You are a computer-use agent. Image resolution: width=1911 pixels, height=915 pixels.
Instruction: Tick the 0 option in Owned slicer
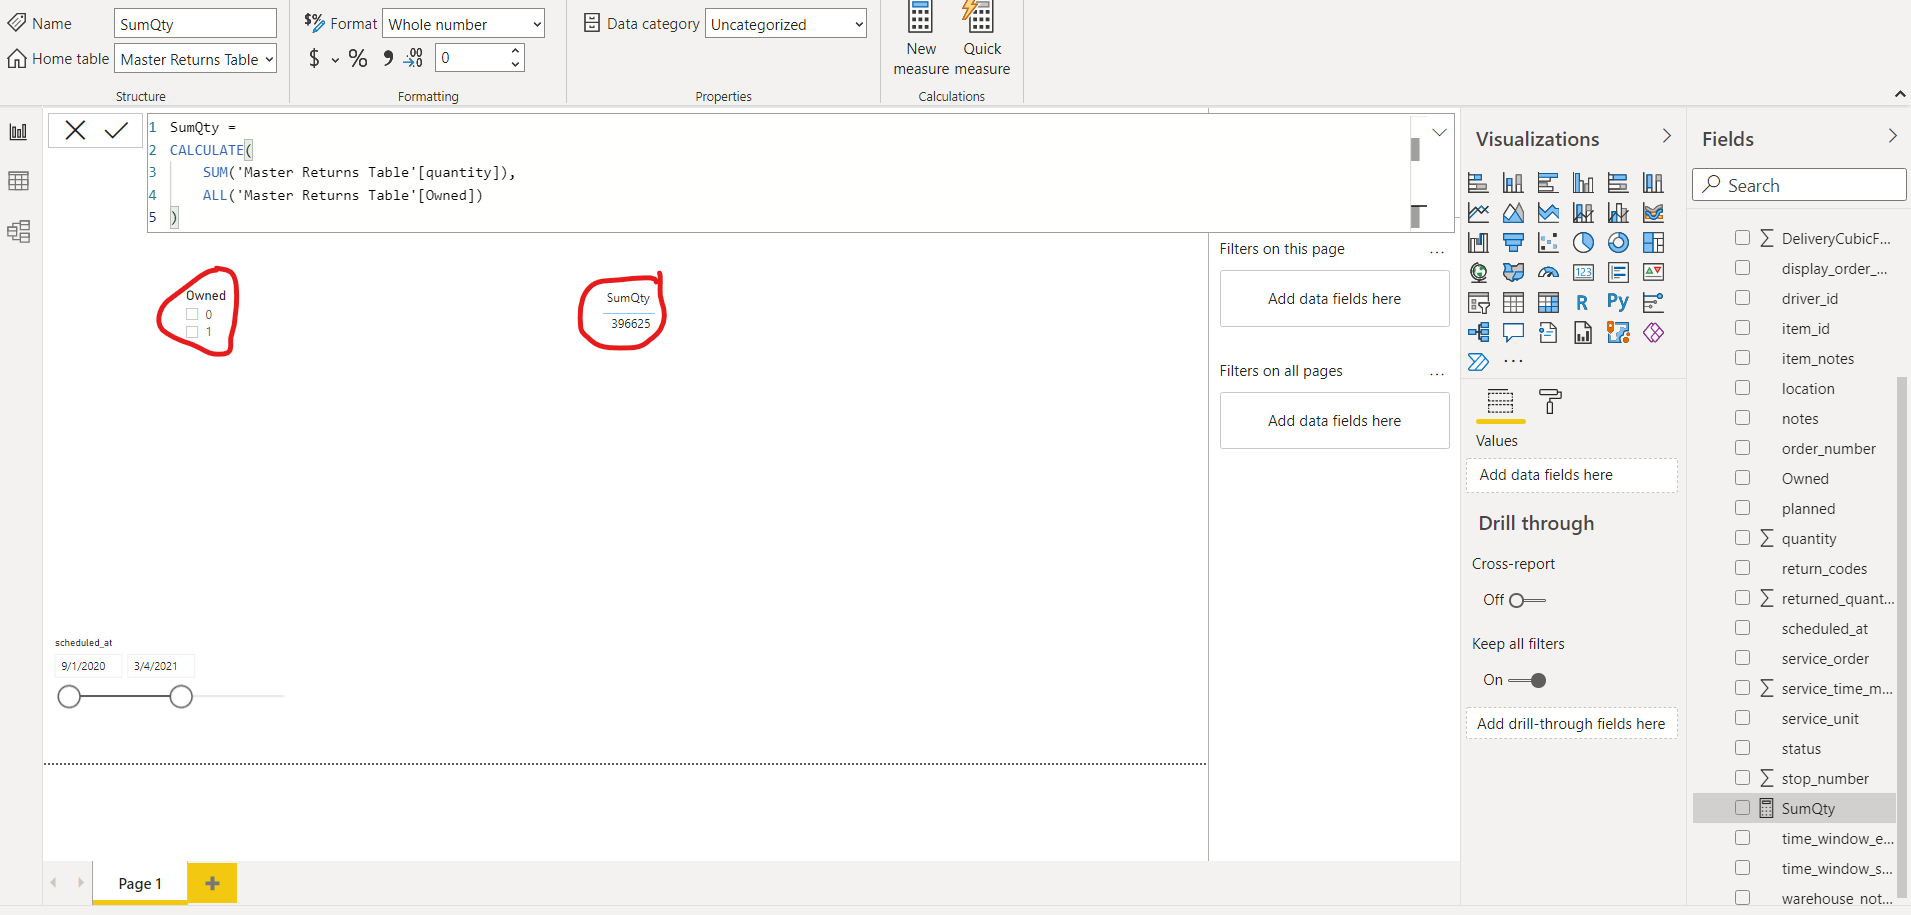pyautogui.click(x=192, y=314)
